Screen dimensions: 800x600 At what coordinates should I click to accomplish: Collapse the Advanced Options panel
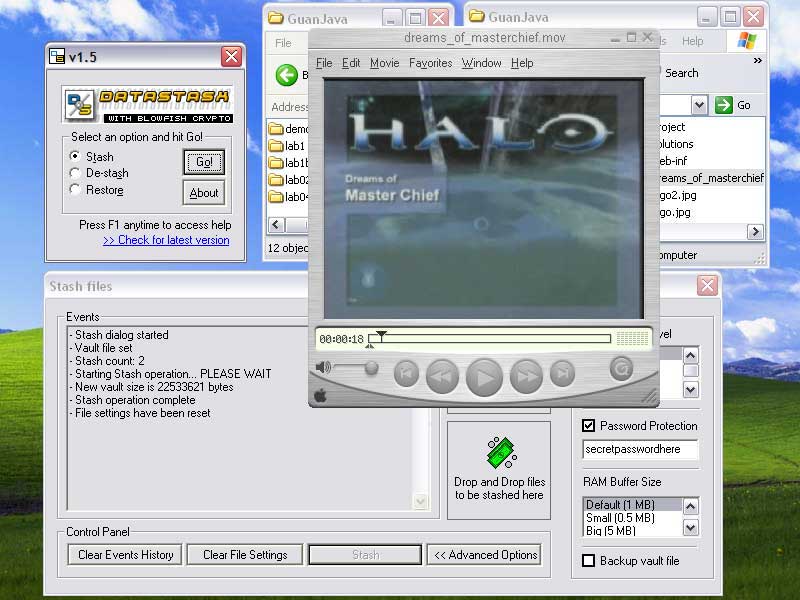(x=485, y=555)
